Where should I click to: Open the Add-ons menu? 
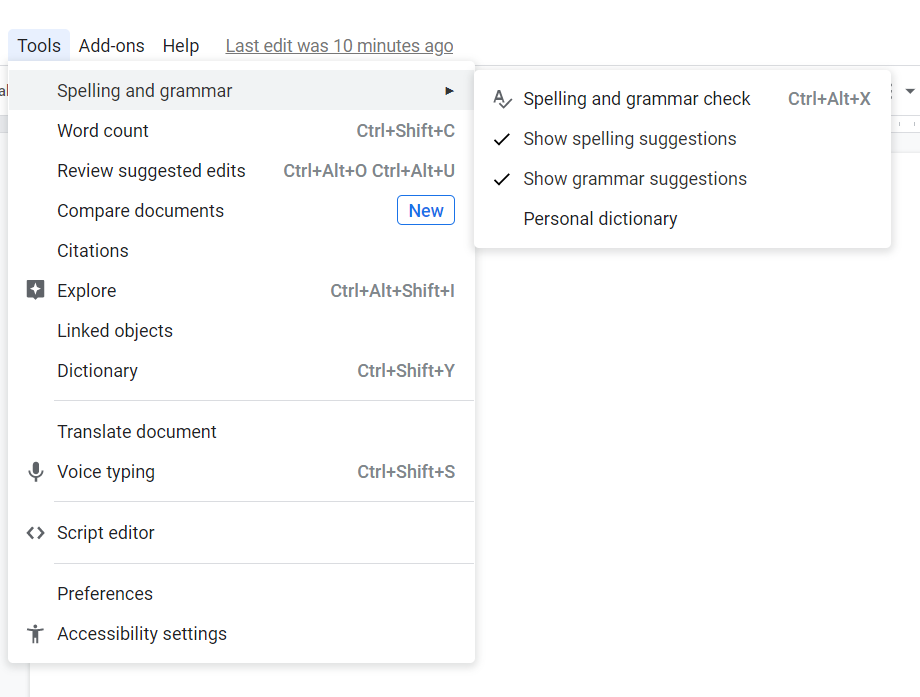(x=111, y=46)
